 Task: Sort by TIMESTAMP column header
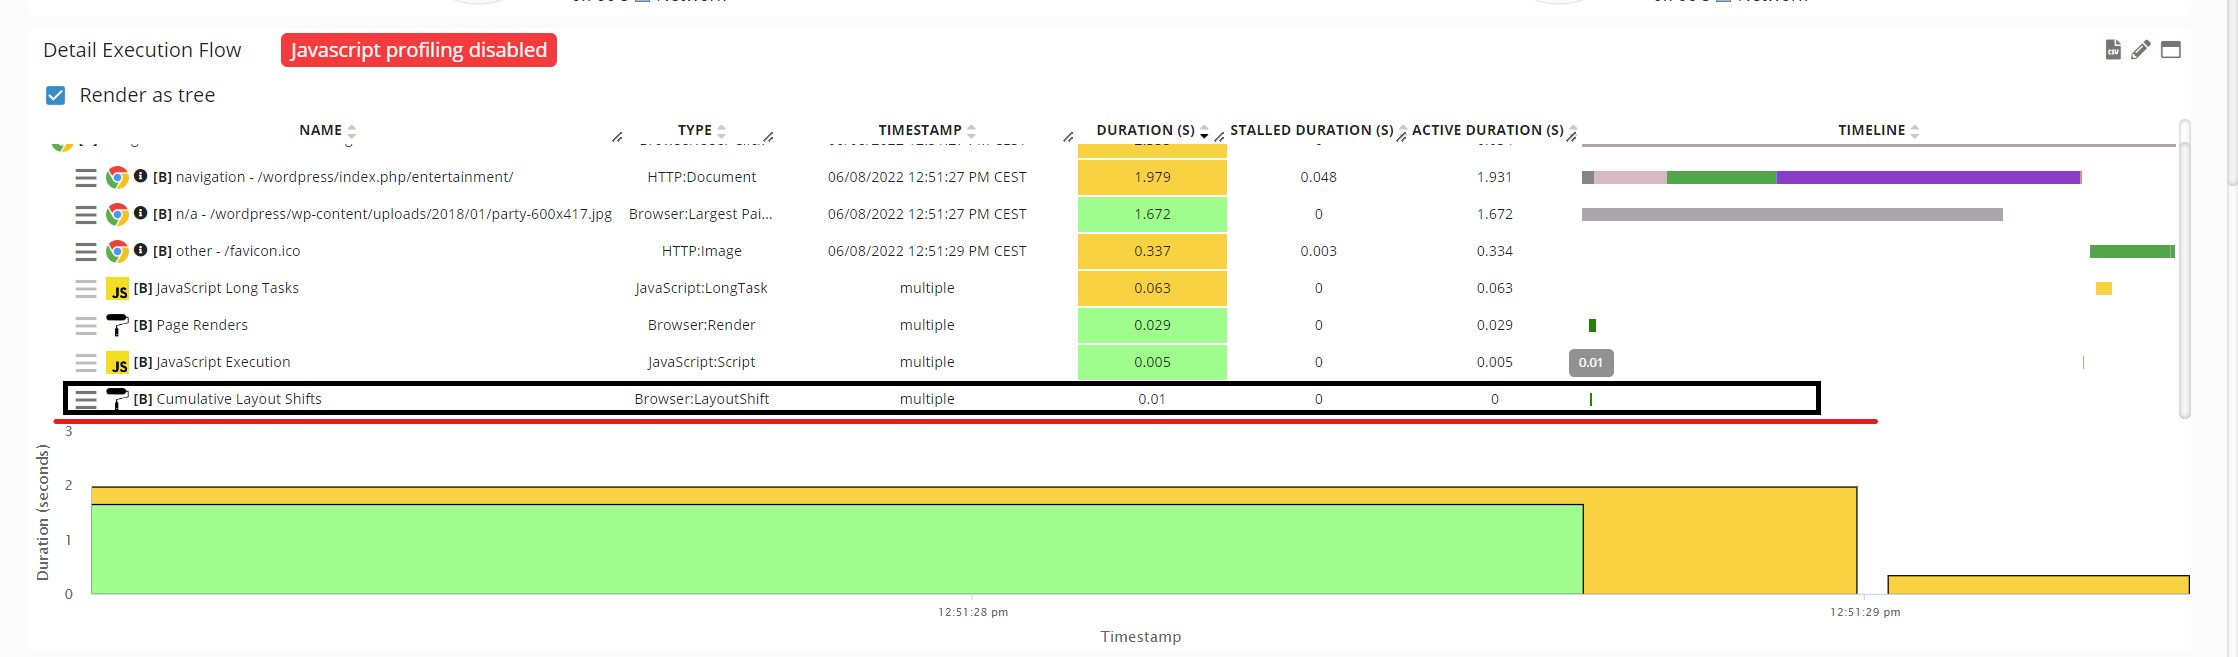click(920, 130)
